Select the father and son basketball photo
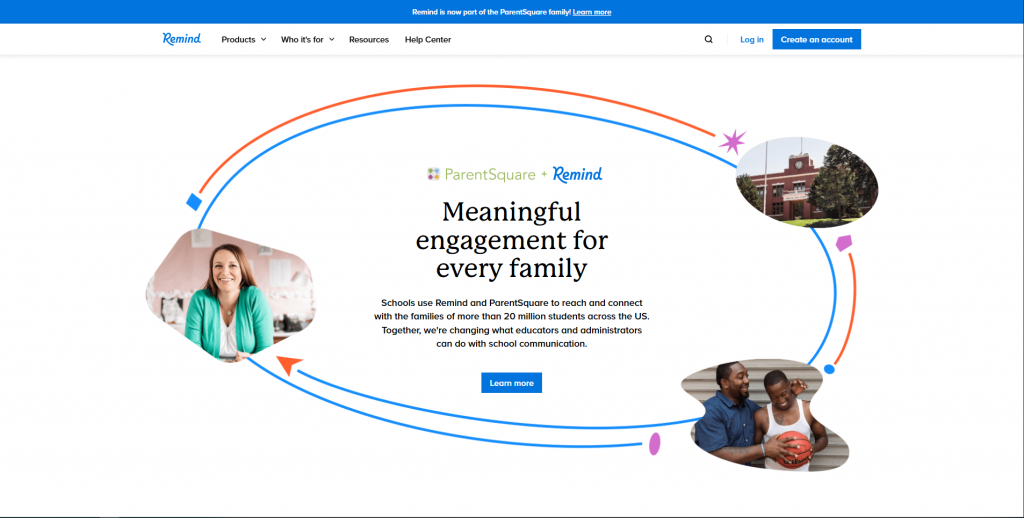The width and height of the screenshot is (1024, 518). 765,415
